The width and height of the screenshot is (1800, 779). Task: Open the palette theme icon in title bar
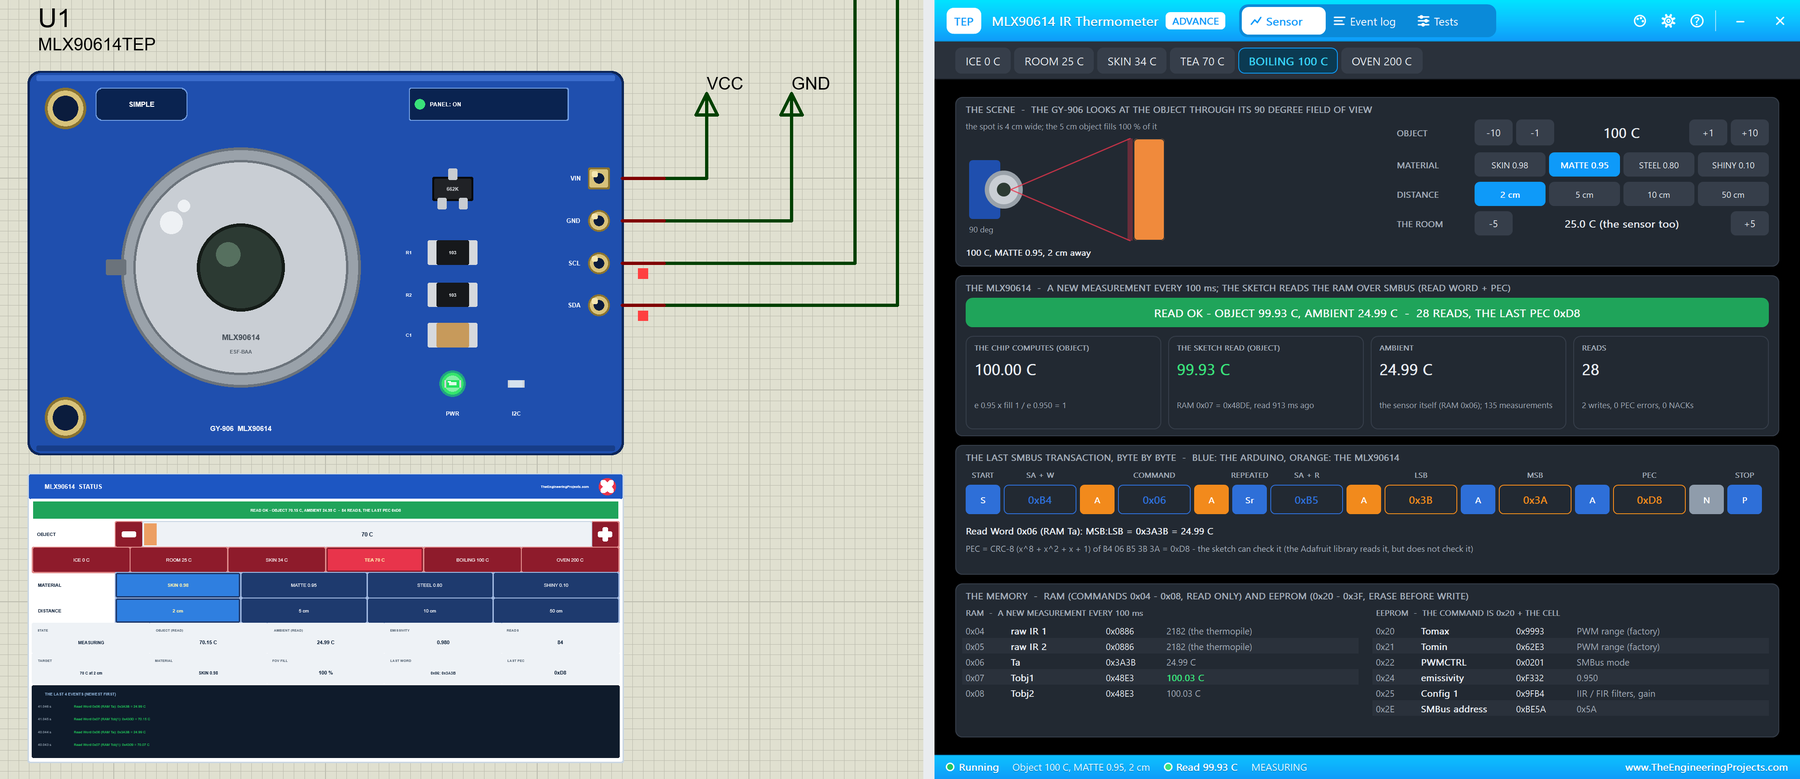[x=1640, y=21]
